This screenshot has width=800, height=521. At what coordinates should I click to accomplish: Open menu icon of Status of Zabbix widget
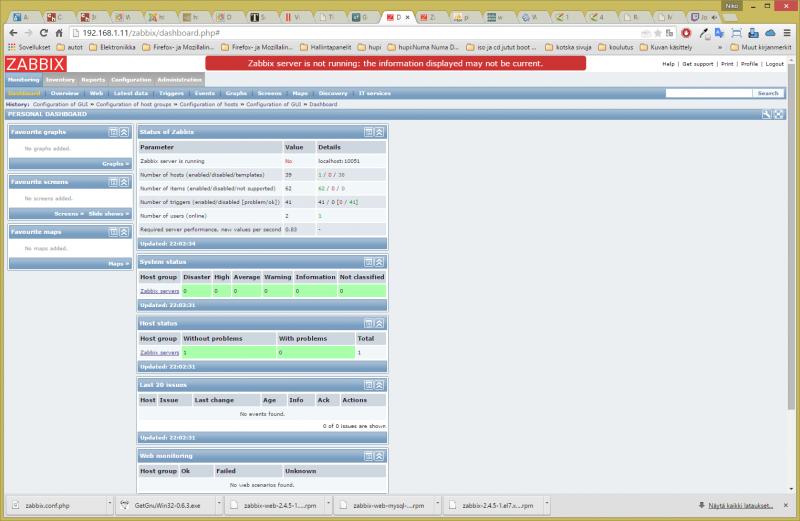tap(368, 132)
